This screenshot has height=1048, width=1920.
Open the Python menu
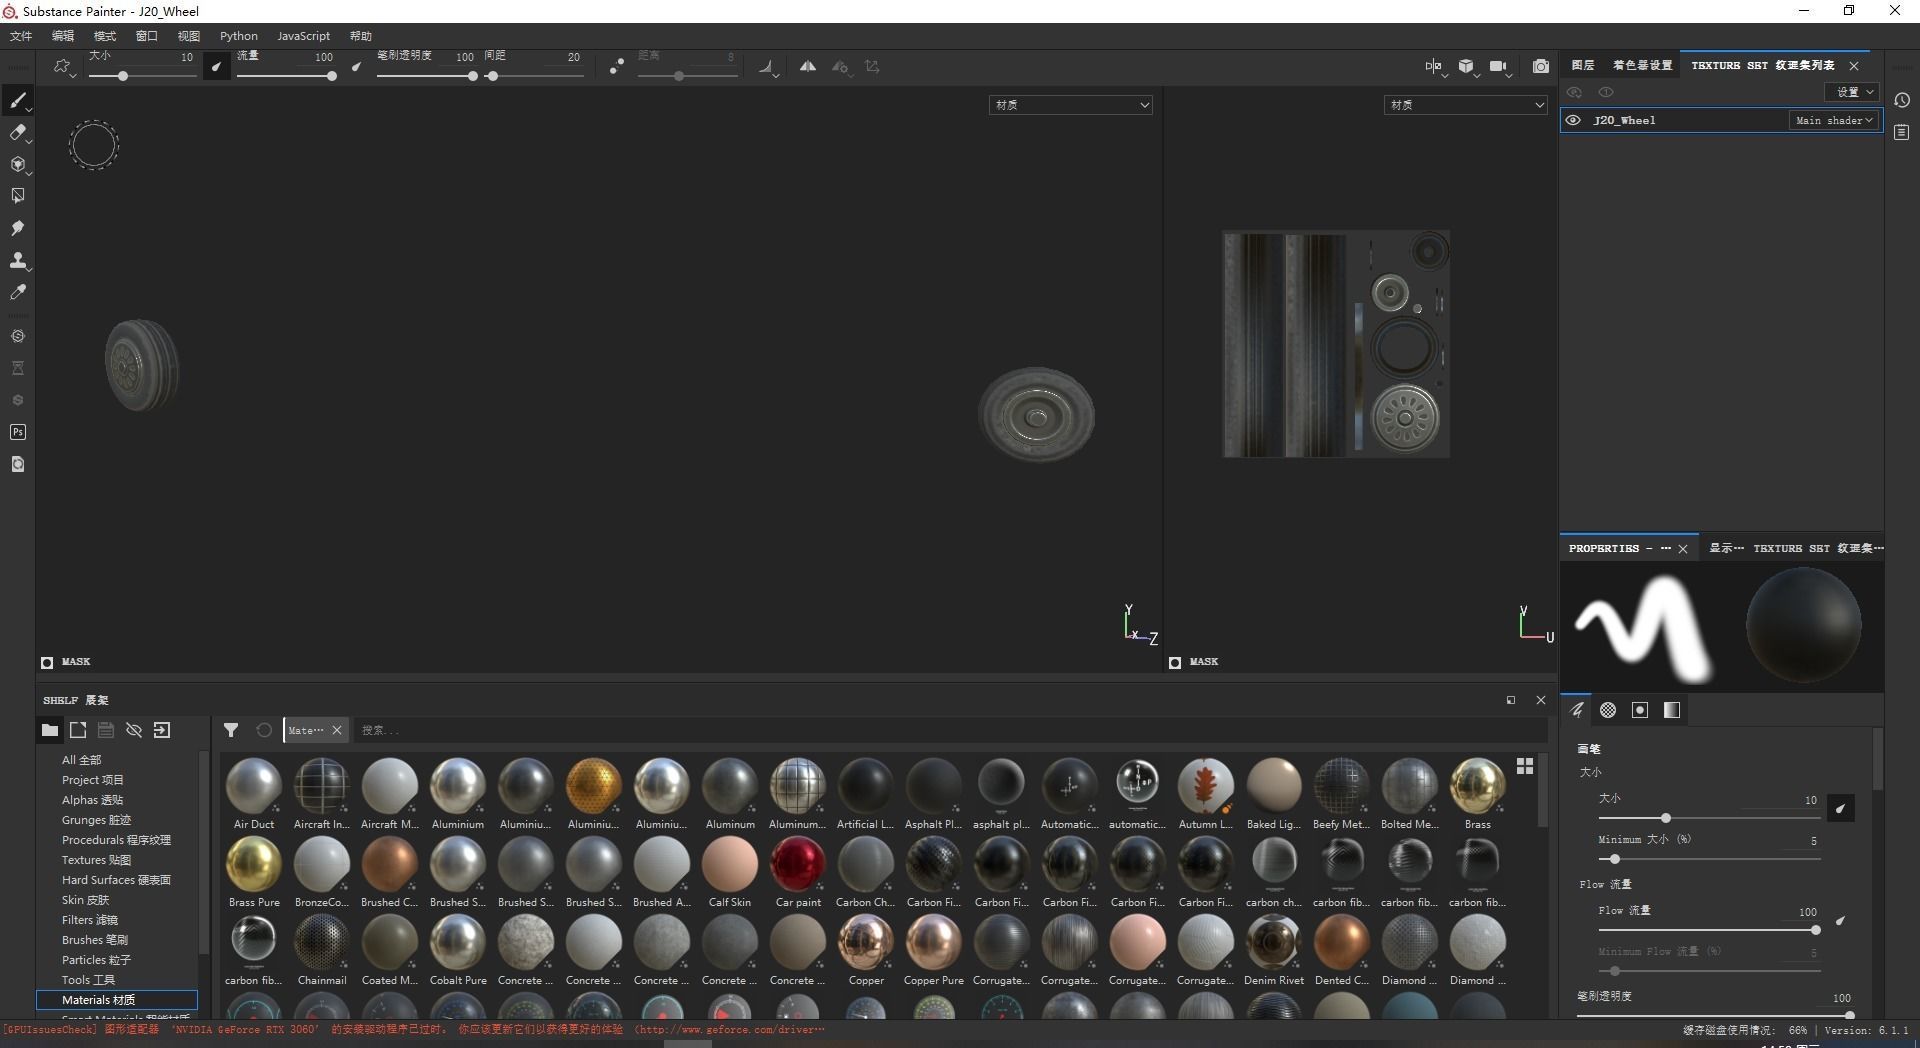[239, 36]
